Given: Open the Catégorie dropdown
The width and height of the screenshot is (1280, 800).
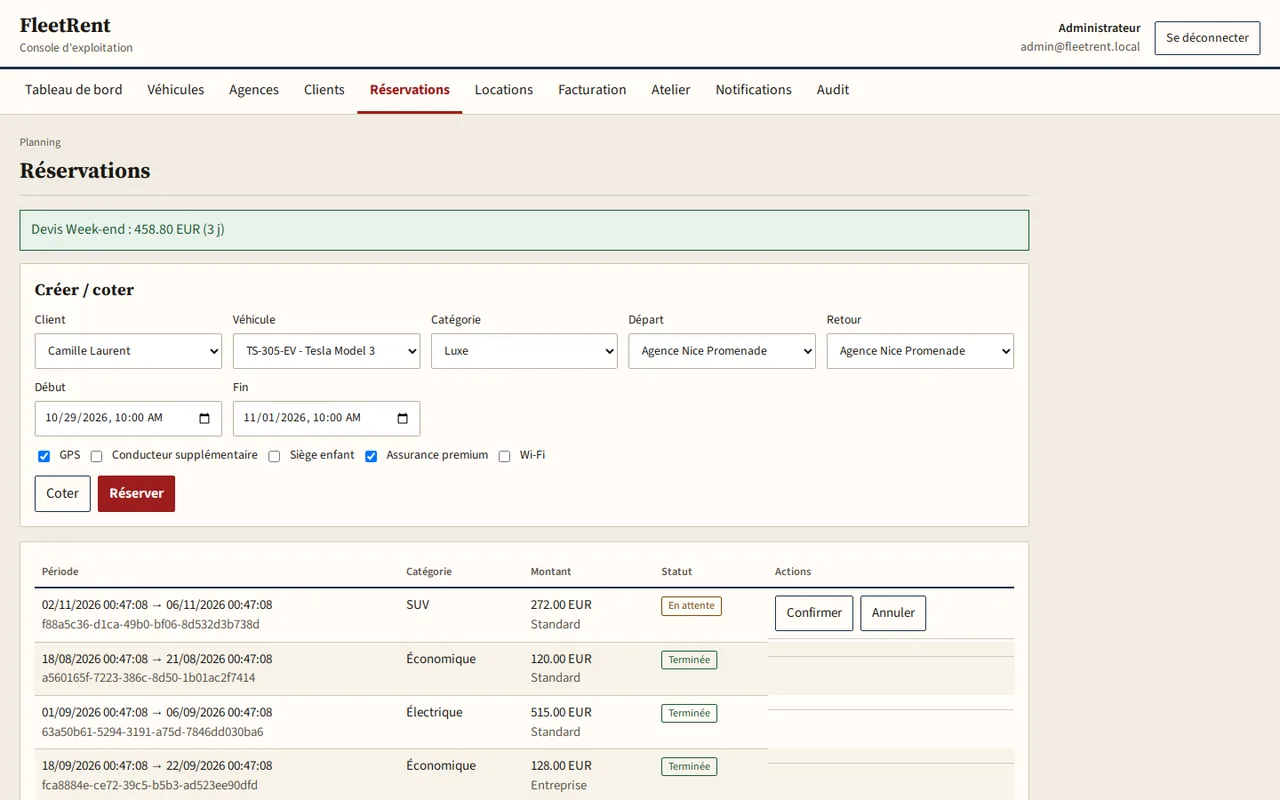Looking at the screenshot, I should click(x=524, y=351).
